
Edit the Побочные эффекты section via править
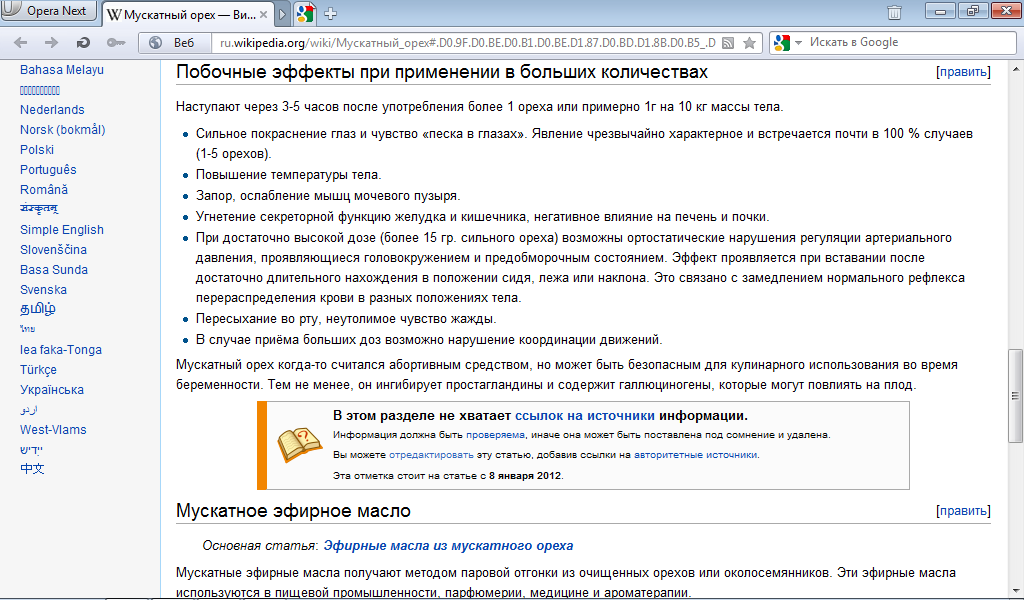[x=963, y=72]
